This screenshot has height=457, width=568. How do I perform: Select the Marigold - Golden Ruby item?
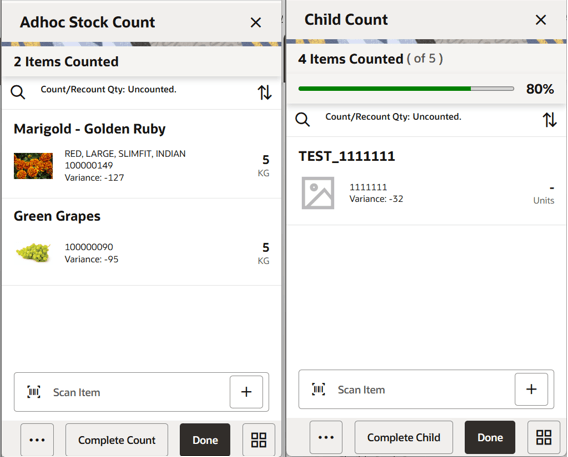click(x=141, y=154)
